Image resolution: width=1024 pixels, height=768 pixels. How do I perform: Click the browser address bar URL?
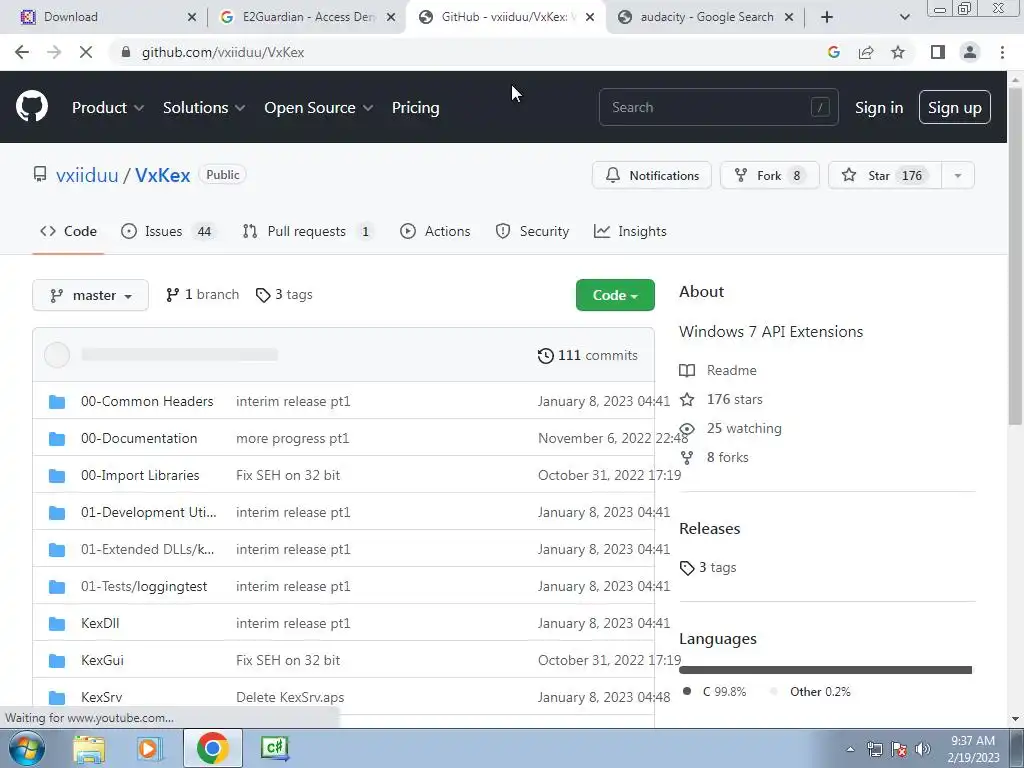pos(223,52)
